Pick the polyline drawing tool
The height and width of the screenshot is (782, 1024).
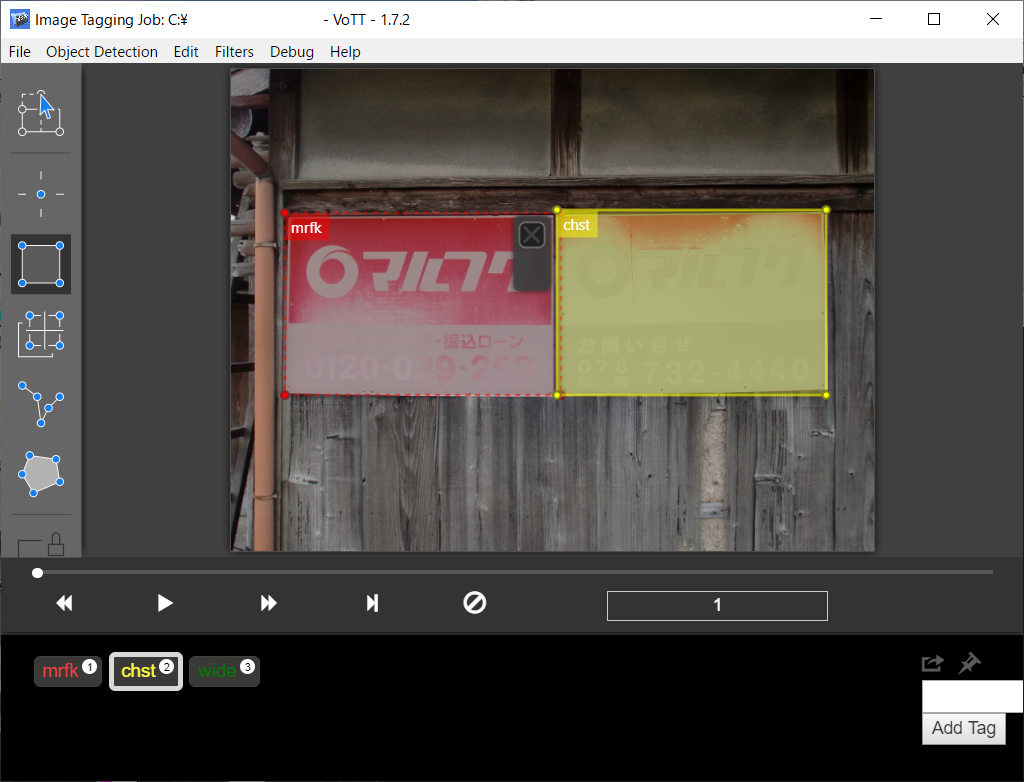pos(40,404)
